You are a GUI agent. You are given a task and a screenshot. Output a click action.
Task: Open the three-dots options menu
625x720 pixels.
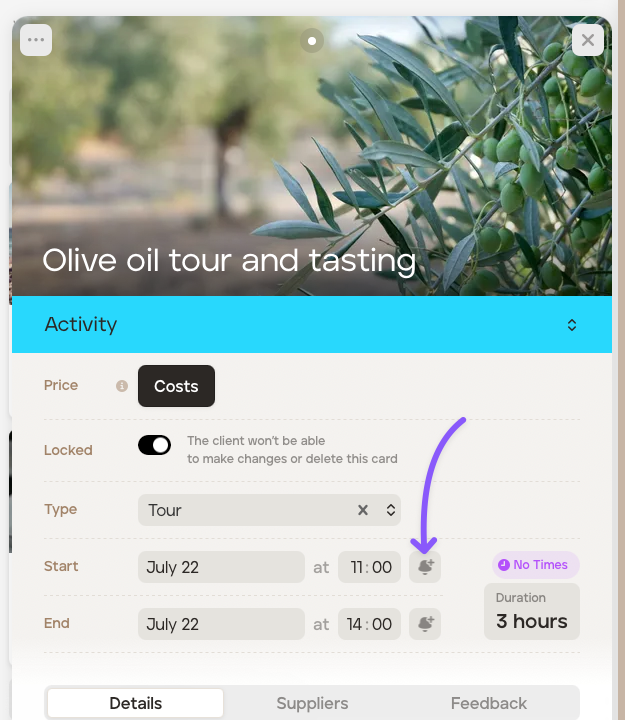[x=36, y=40]
